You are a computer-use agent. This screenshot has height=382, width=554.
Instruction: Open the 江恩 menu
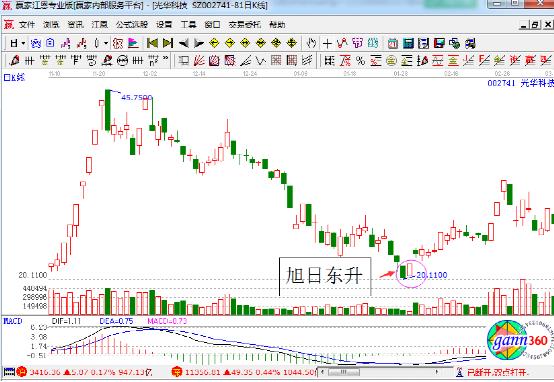99,25
